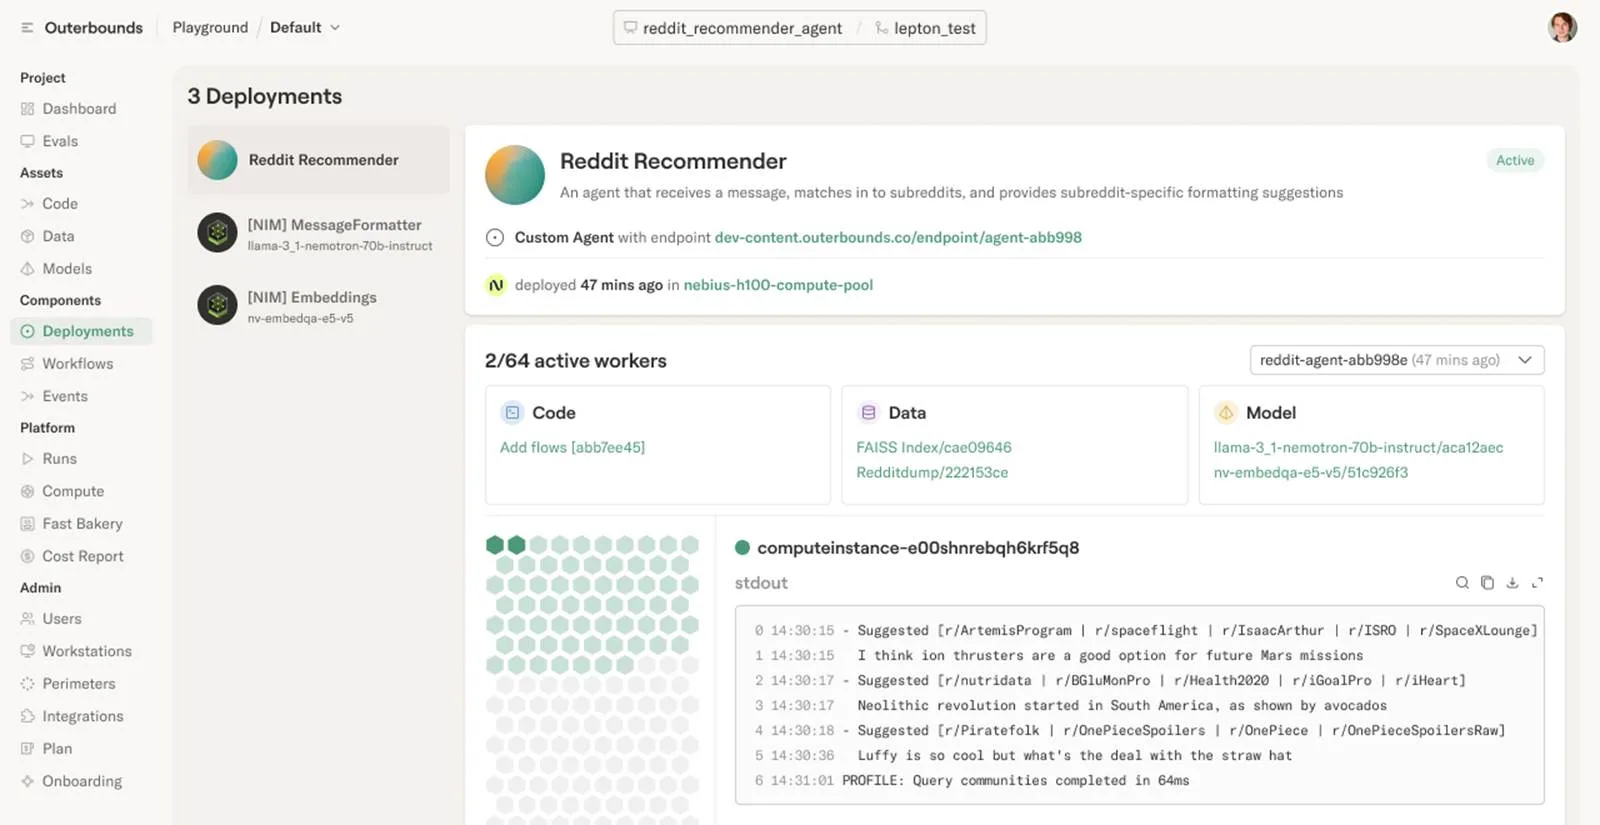Toggle the sidebar hamburger menu
The width and height of the screenshot is (1600, 825).
(27, 28)
